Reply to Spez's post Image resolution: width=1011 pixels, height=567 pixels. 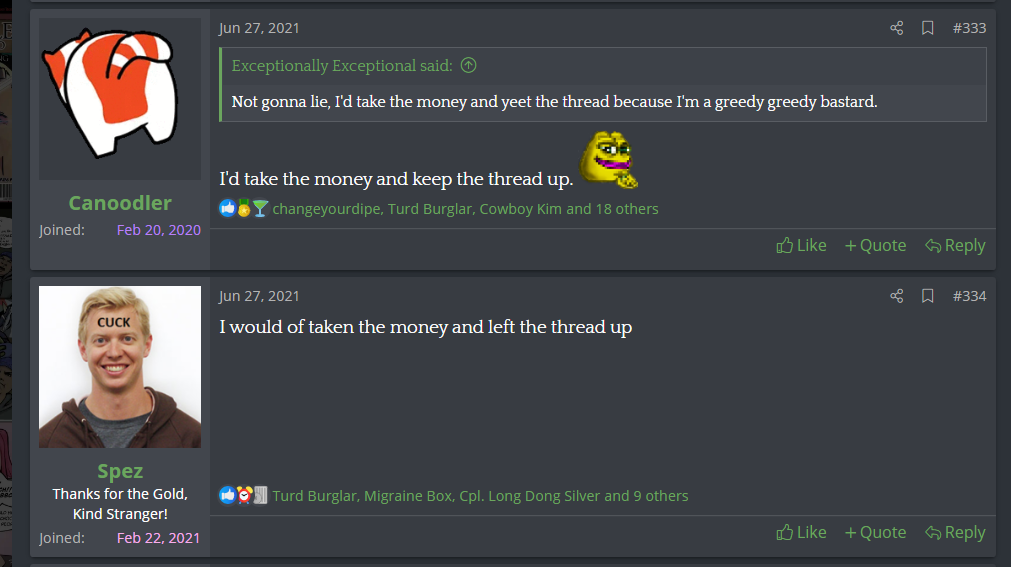(x=955, y=532)
